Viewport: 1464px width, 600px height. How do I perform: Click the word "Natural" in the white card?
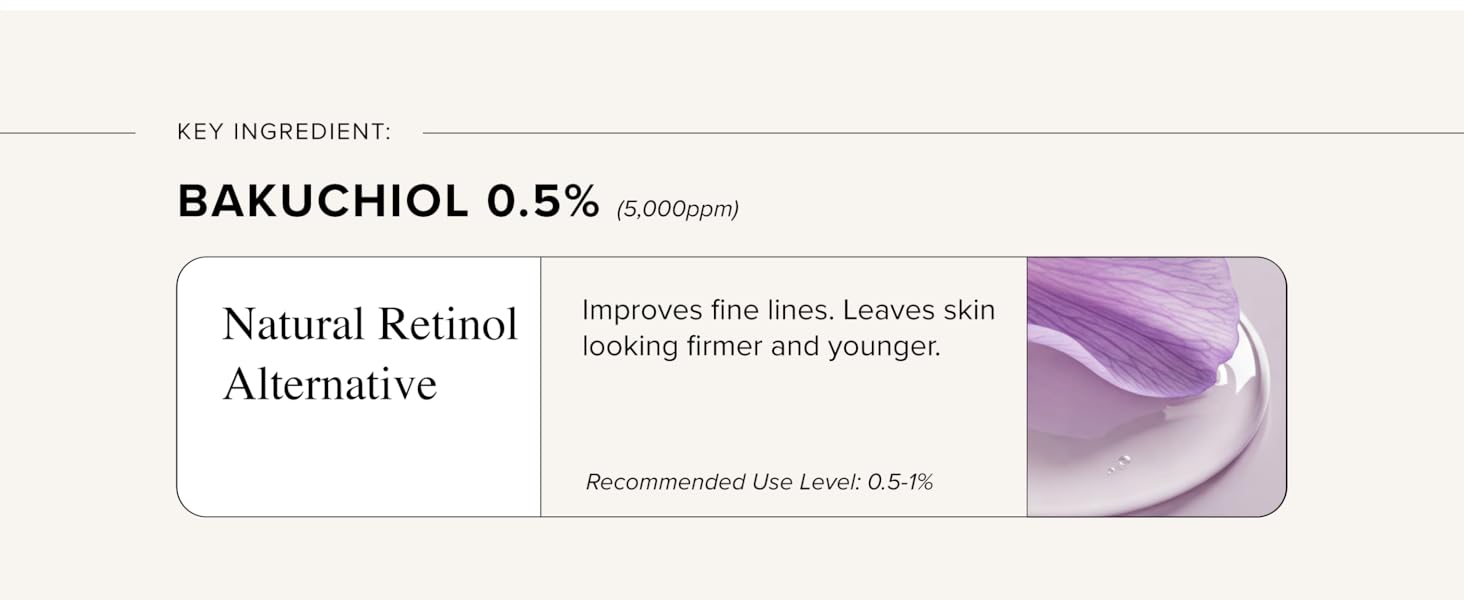pos(292,324)
